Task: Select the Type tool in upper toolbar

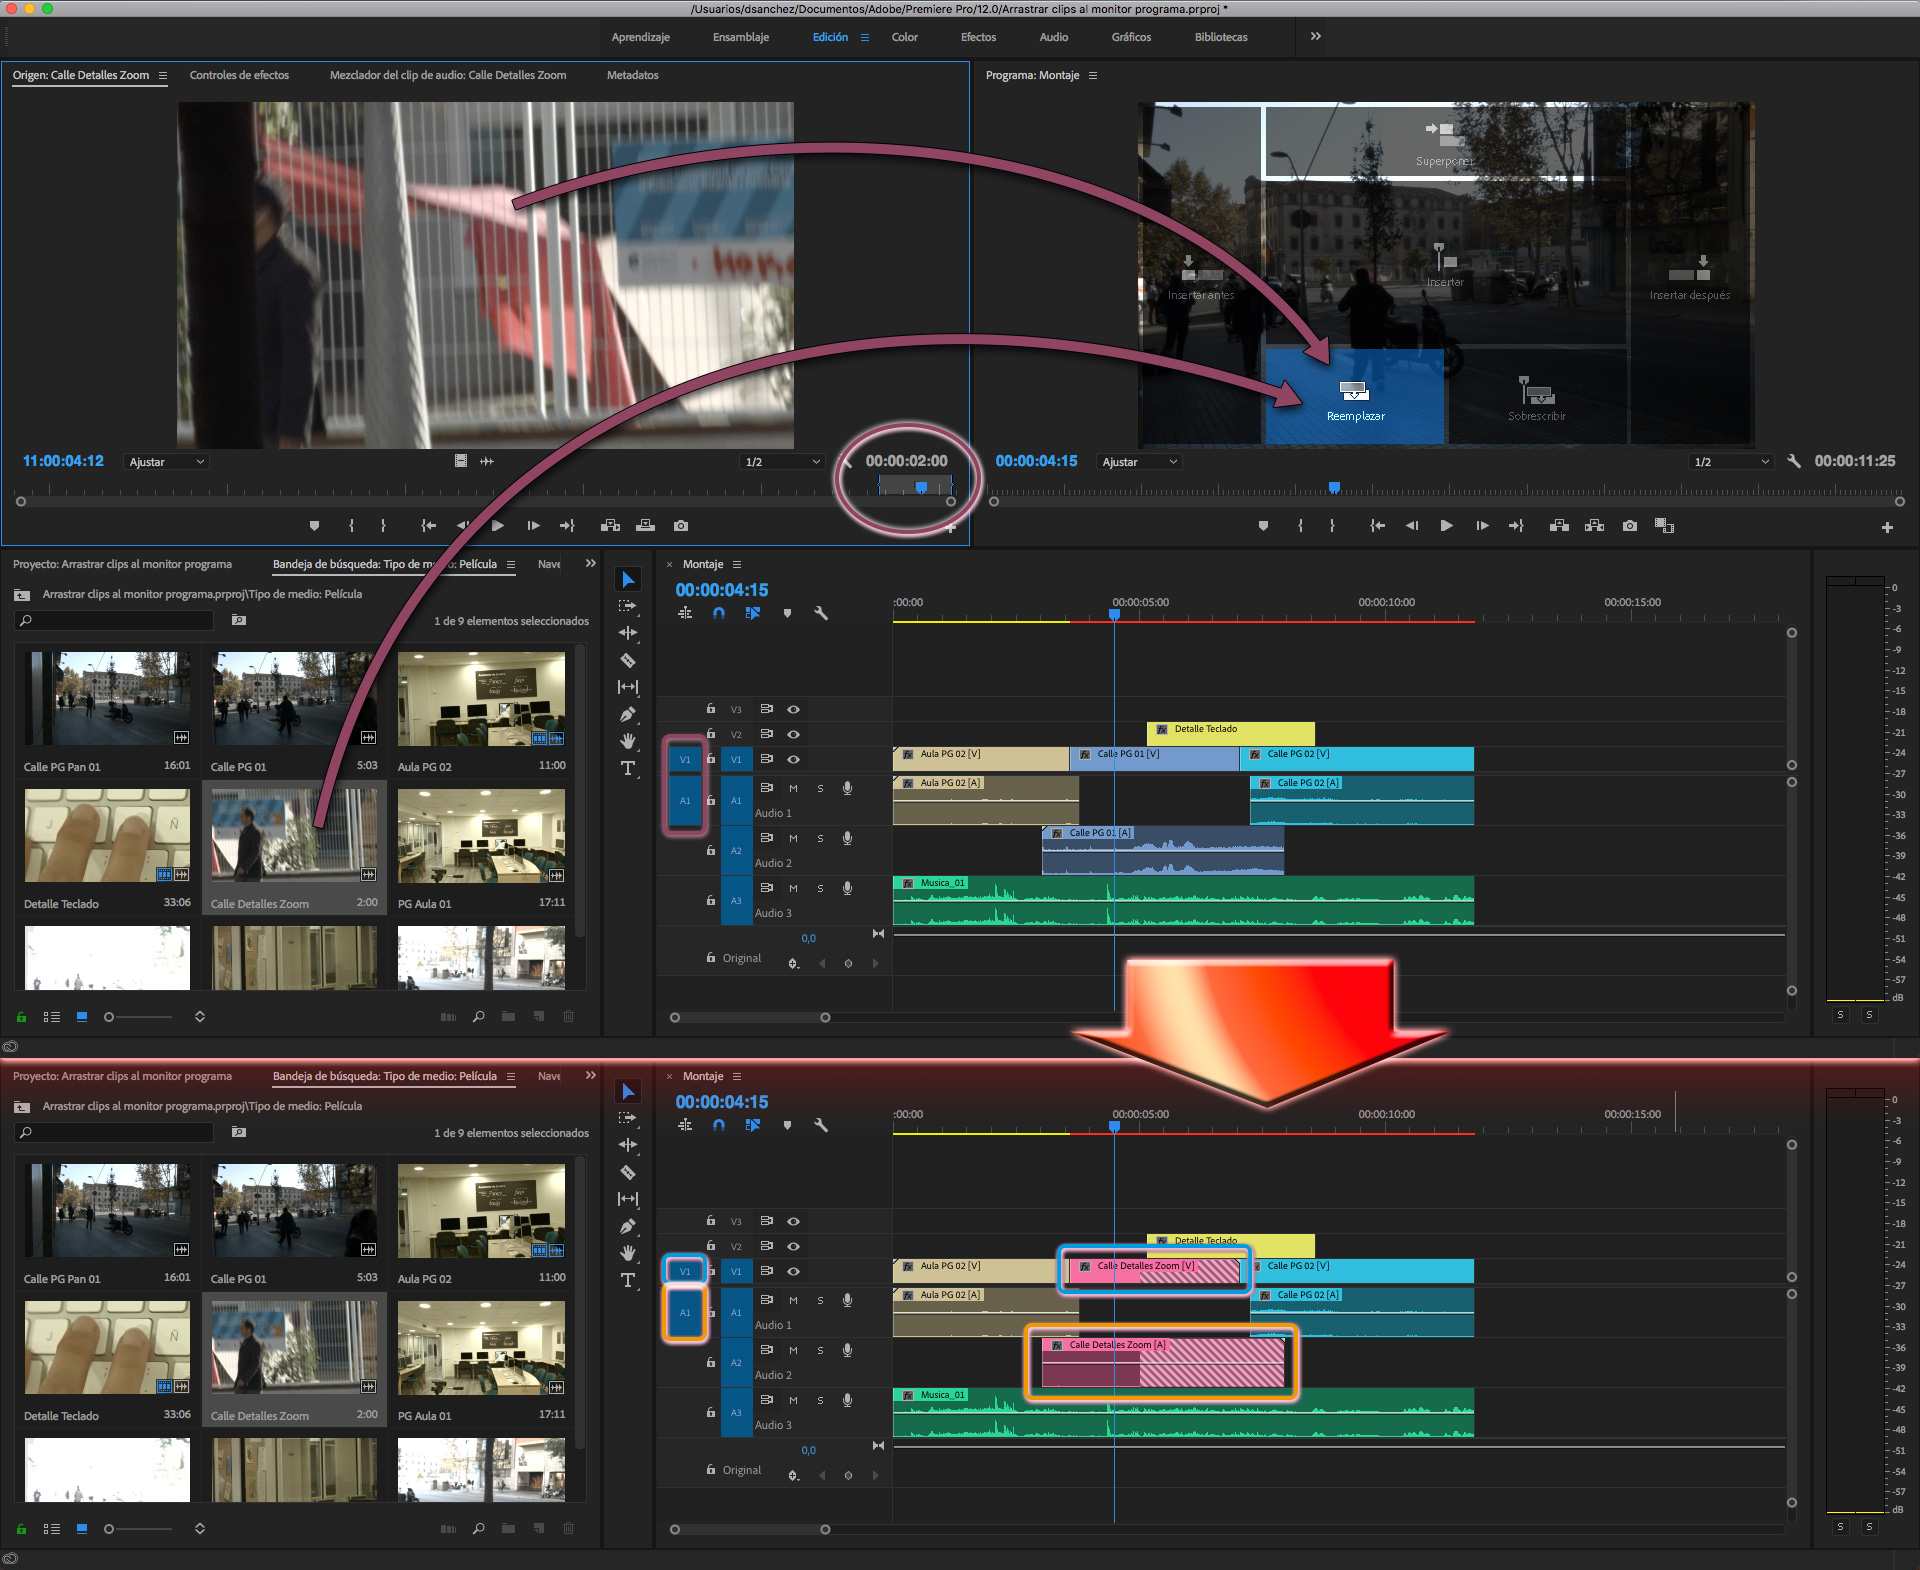Action: [628, 768]
